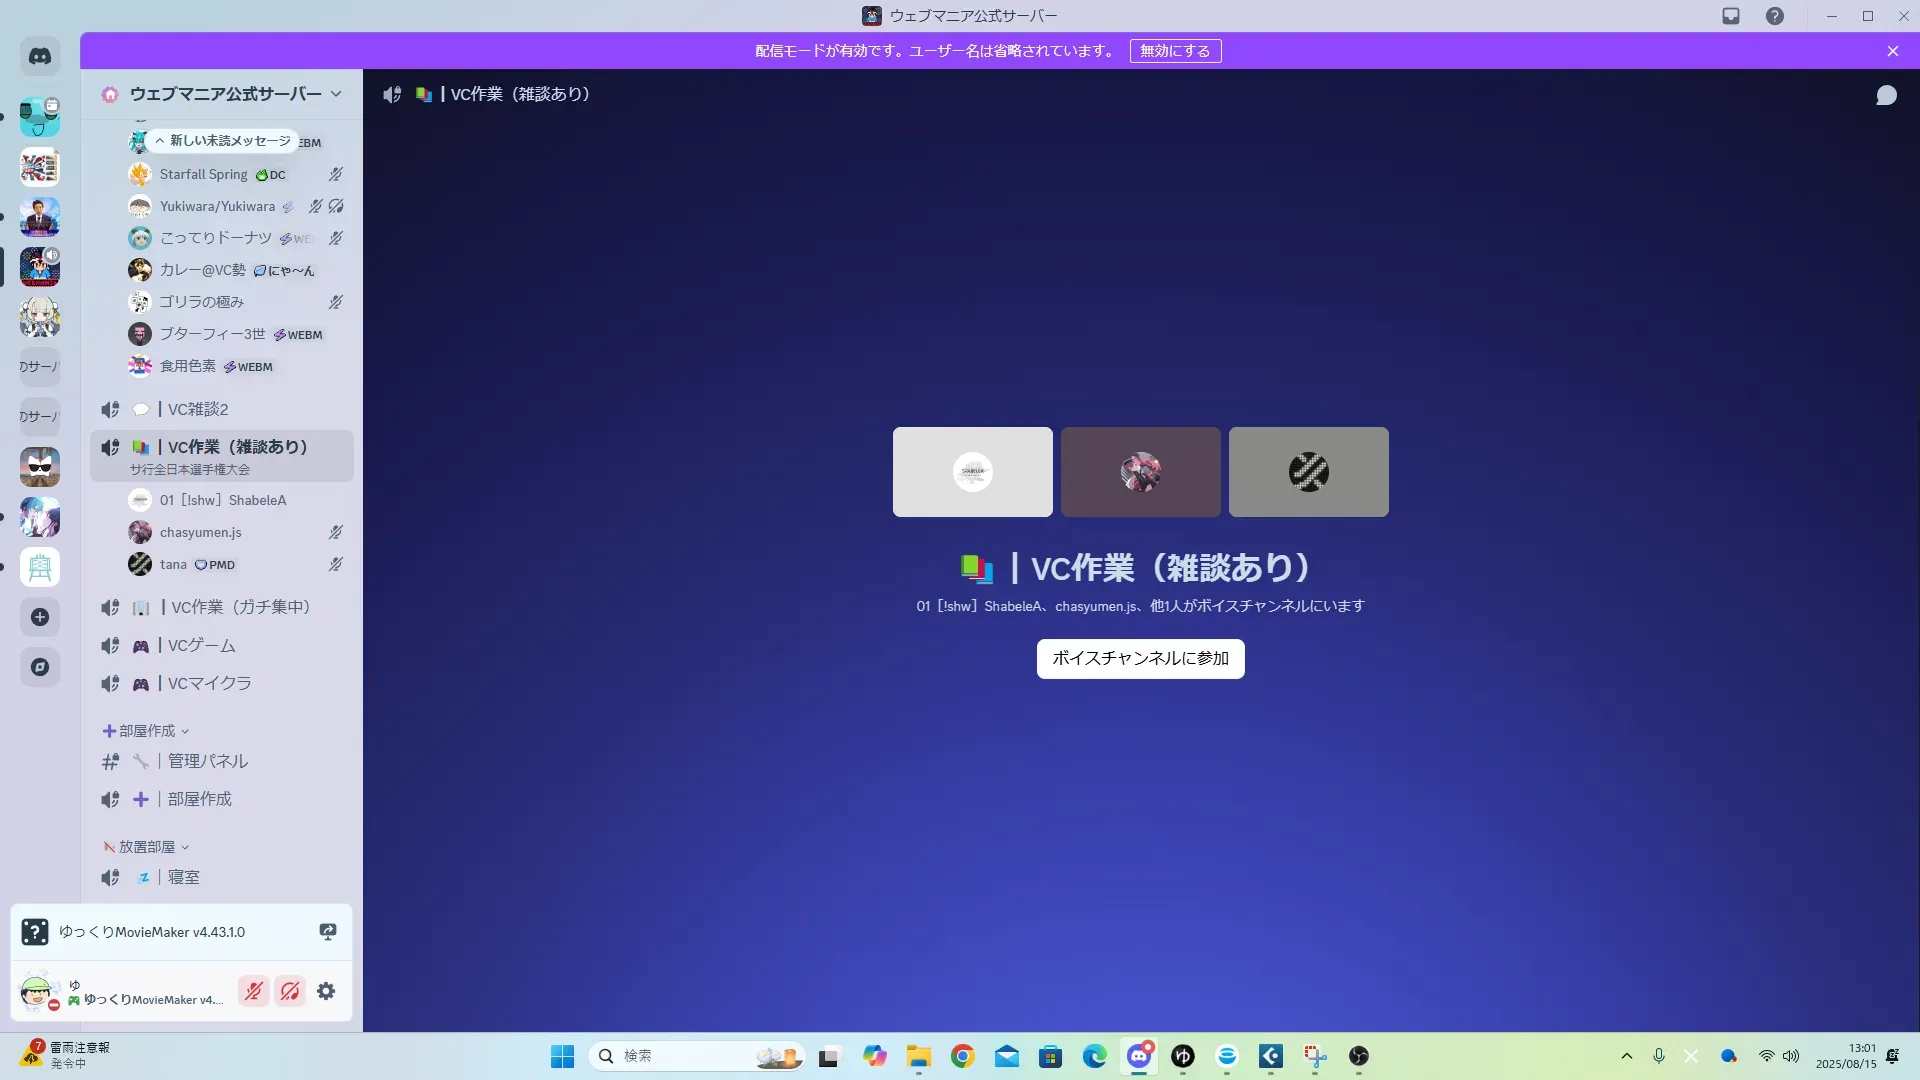Click the tana striped avatar tile
Viewport: 1920px width, 1080px height.
[x=1308, y=472]
